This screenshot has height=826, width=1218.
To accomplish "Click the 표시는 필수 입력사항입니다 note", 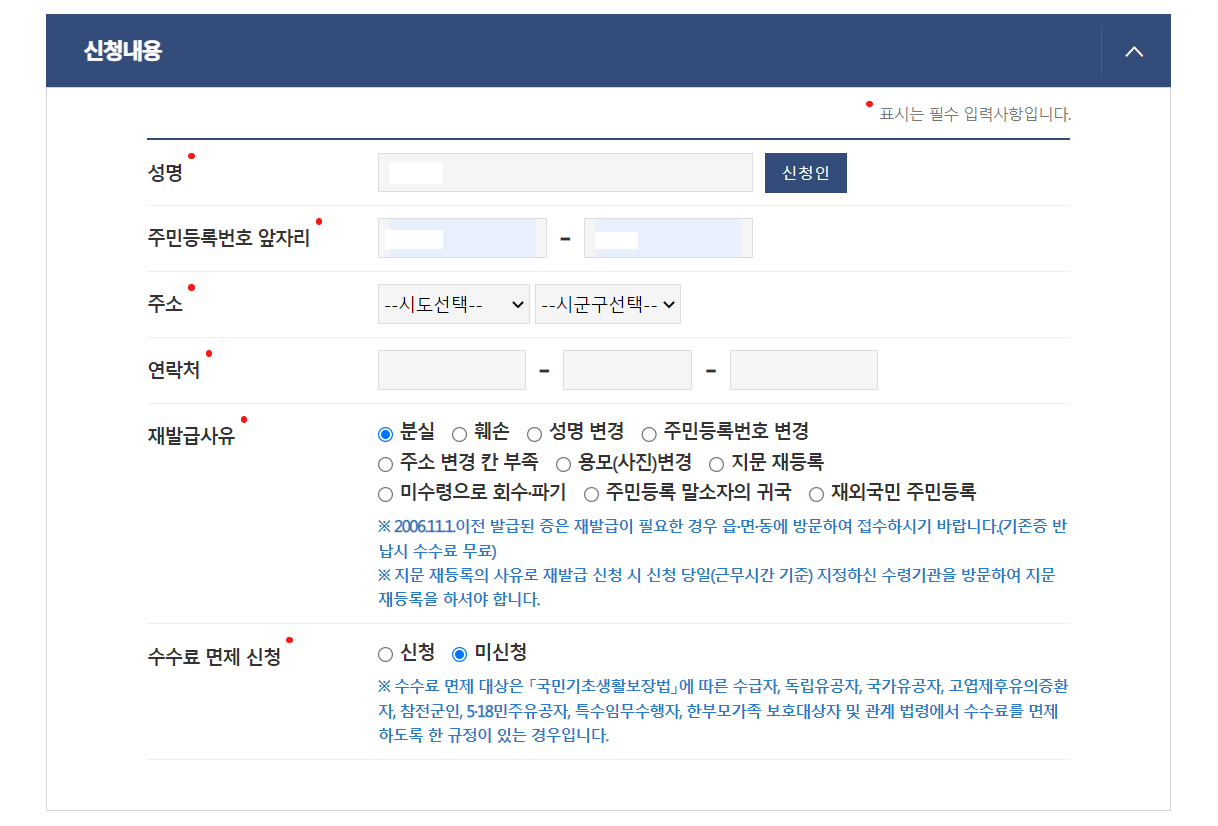I will tap(975, 114).
